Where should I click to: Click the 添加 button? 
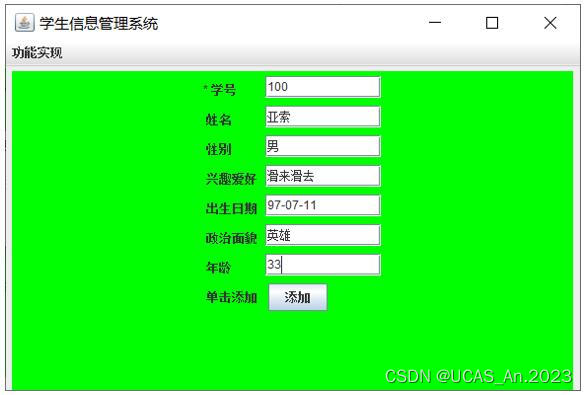coord(298,297)
